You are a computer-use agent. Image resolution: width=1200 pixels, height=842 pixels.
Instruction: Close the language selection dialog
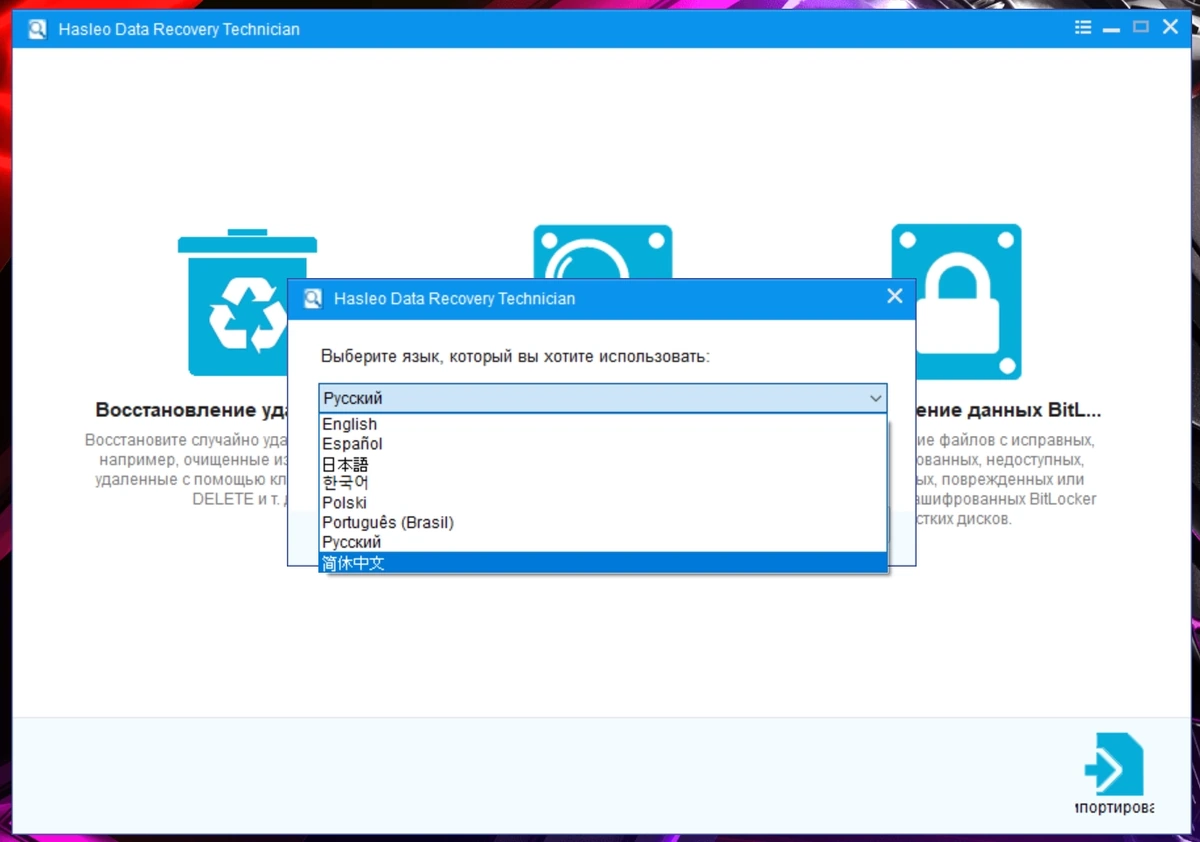point(895,296)
